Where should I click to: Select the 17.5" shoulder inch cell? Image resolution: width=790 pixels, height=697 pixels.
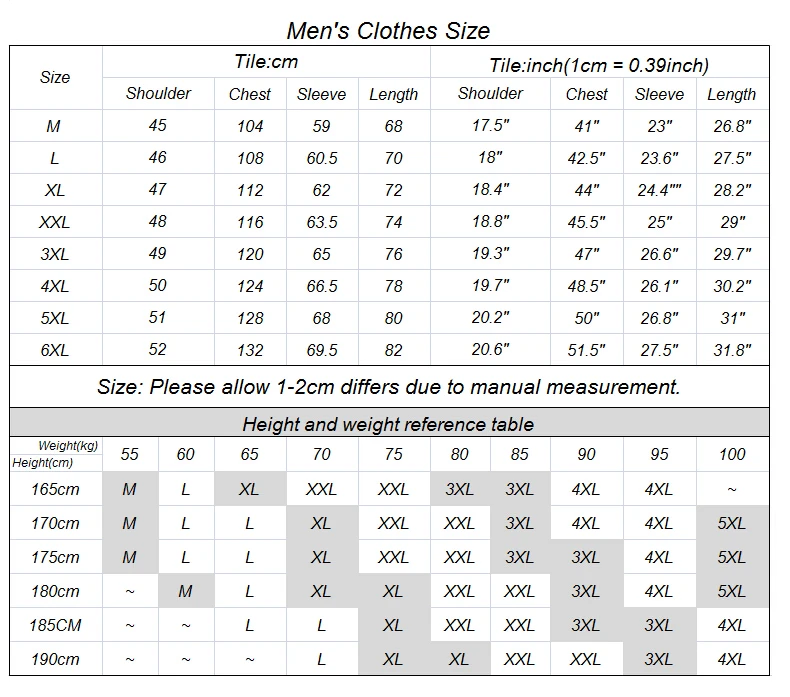[x=490, y=126]
